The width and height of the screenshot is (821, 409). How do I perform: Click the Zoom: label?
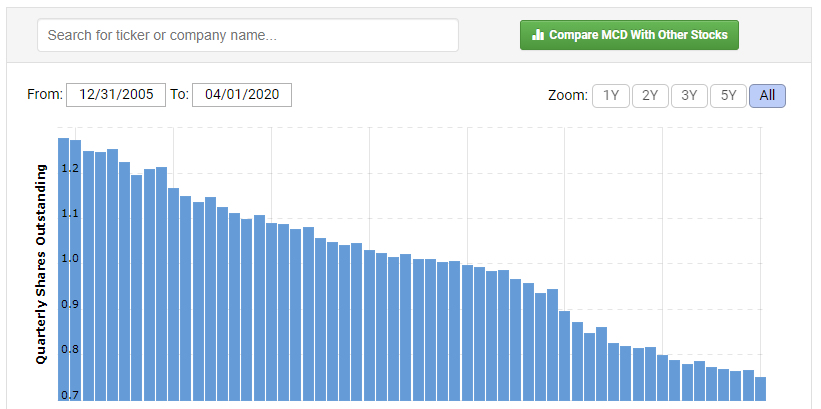coord(568,96)
